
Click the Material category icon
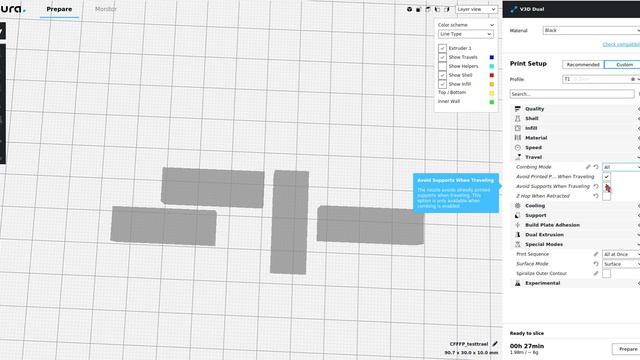click(x=518, y=138)
